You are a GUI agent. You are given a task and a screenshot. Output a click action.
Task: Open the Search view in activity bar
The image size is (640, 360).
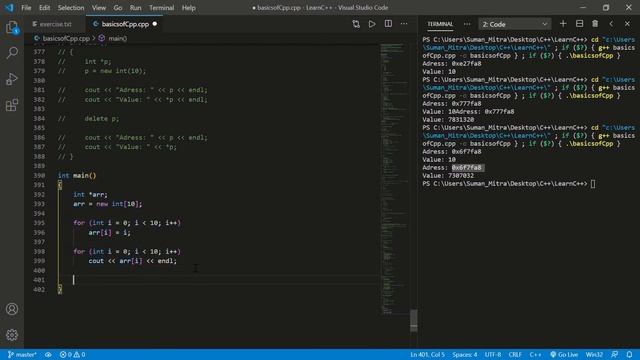click(12, 53)
